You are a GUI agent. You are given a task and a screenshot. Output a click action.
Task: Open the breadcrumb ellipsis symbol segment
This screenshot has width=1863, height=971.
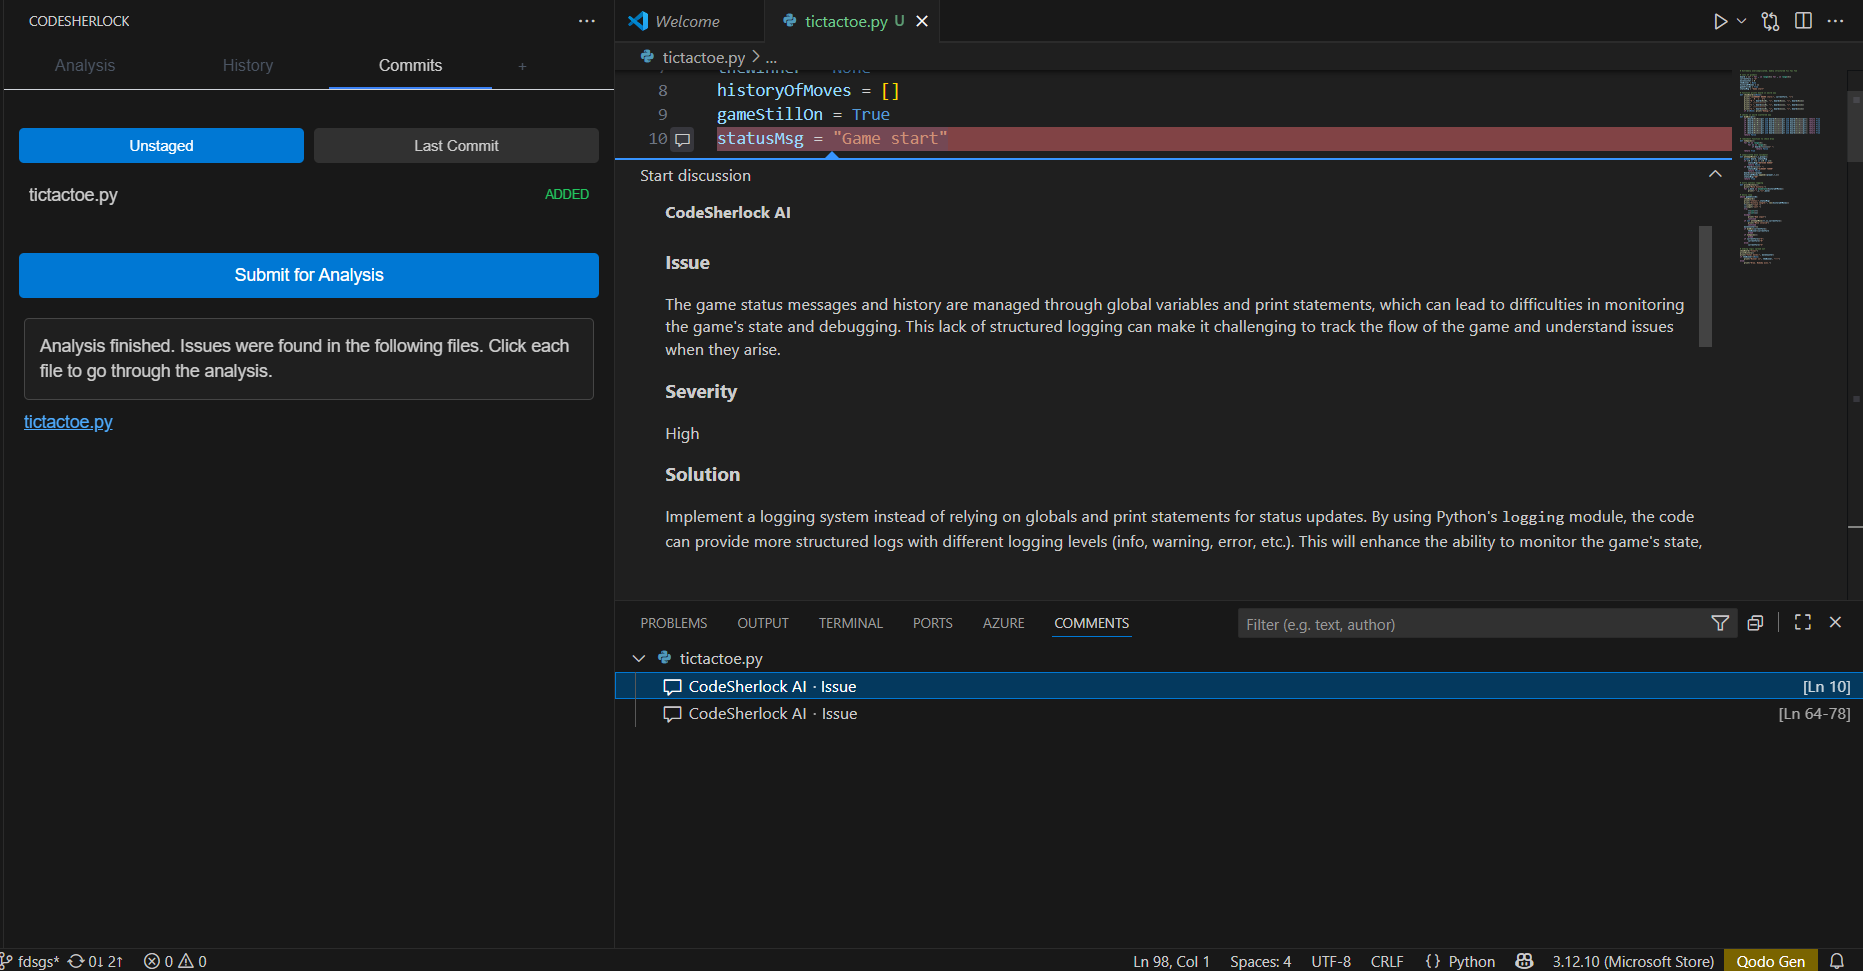pyautogui.click(x=771, y=57)
